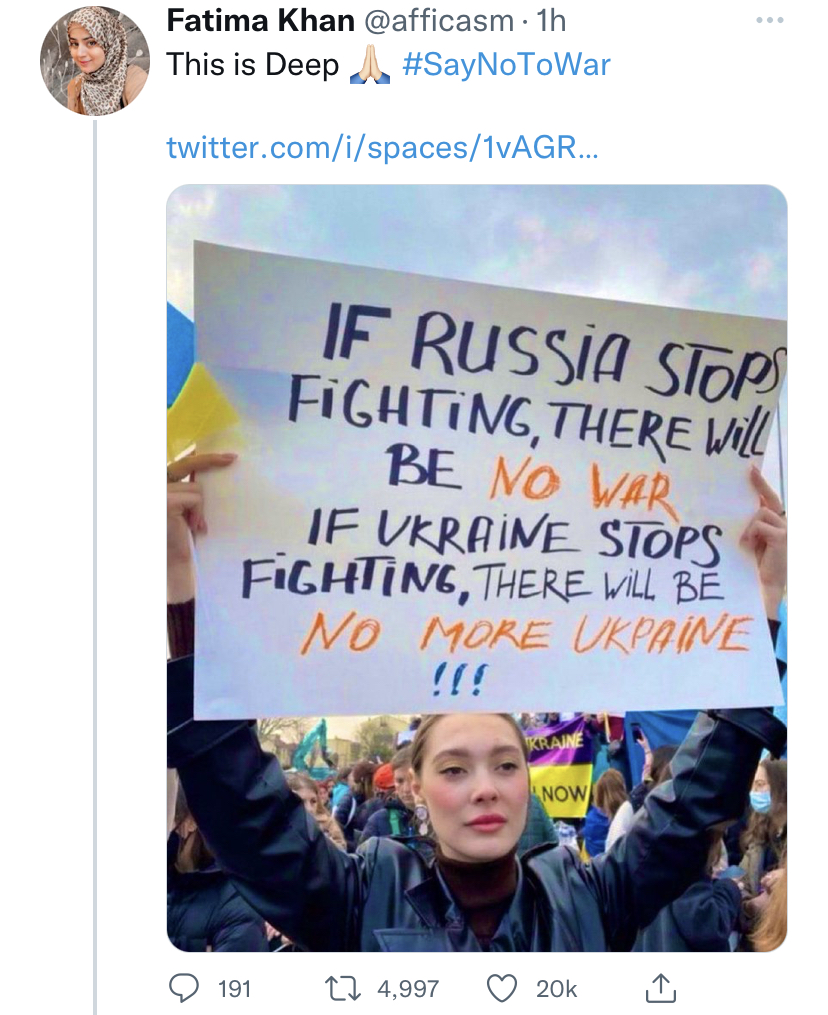828x1015 pixels.
Task: Click the display name Fatima Khan
Action: [x=260, y=21]
